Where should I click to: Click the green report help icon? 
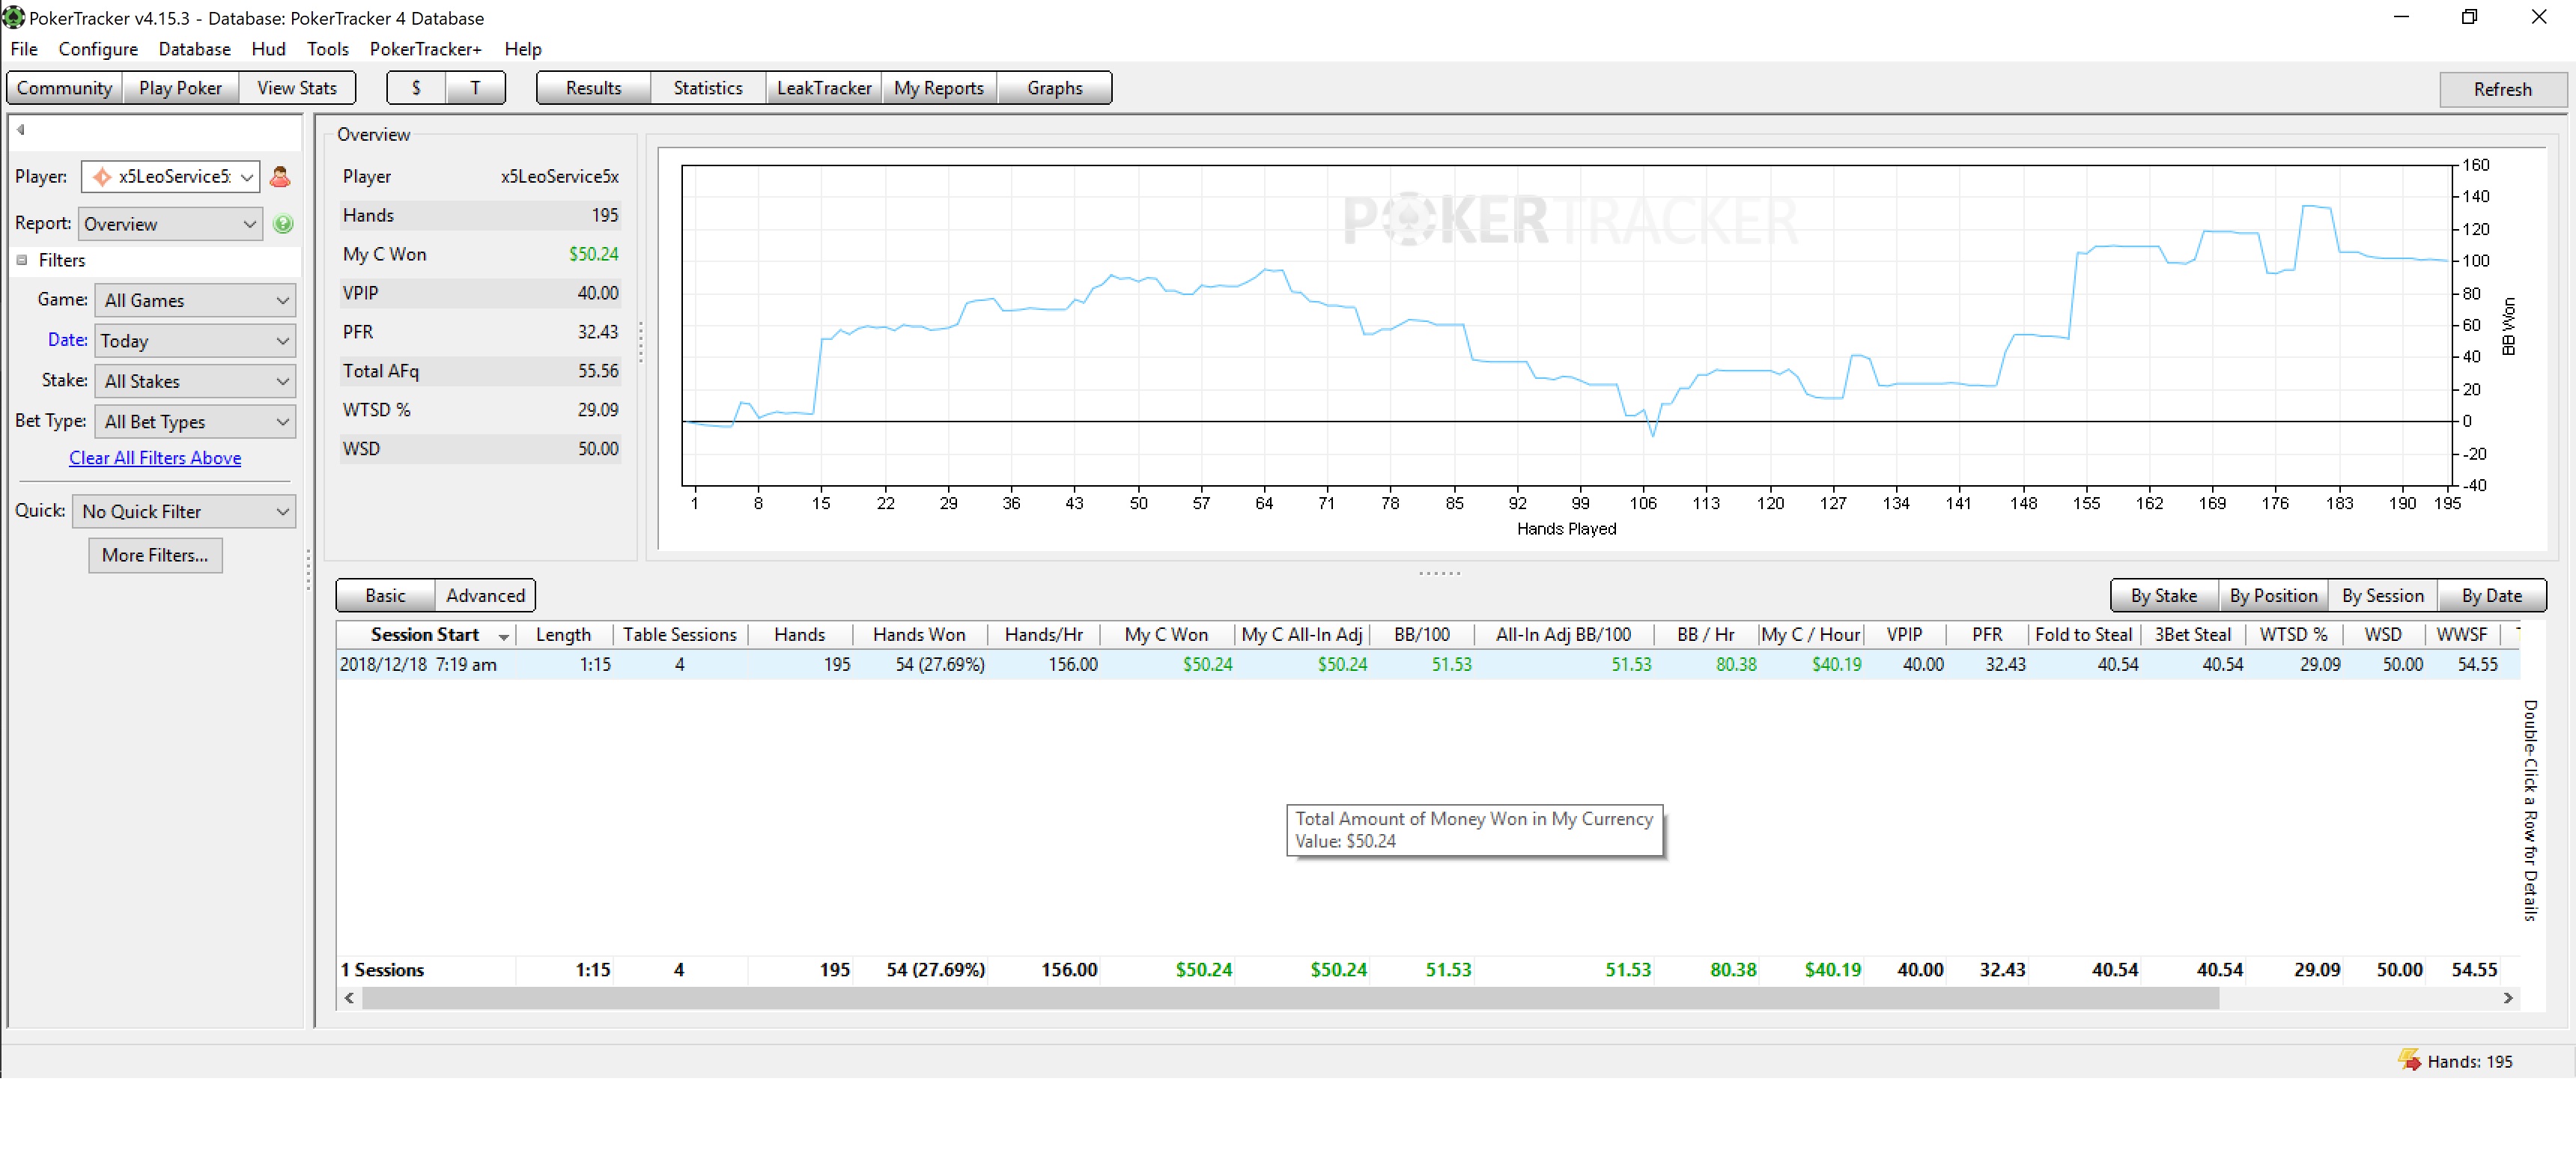point(283,224)
